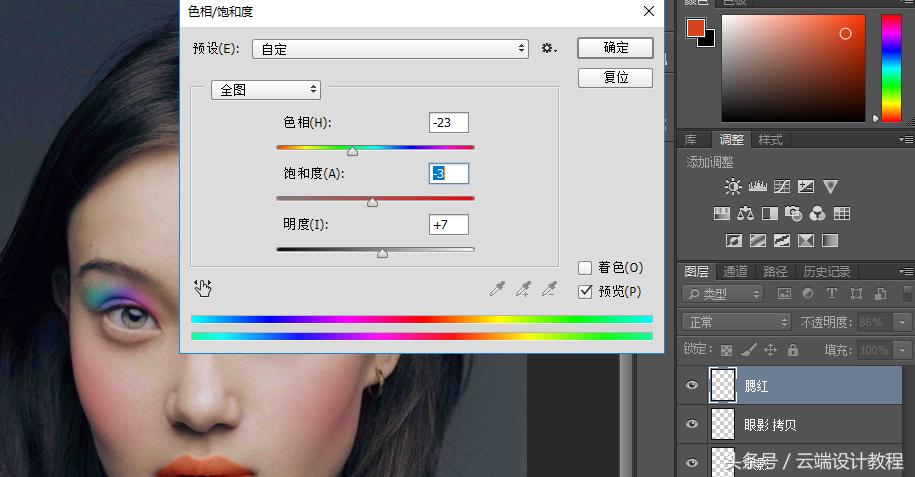Image resolution: width=915 pixels, height=477 pixels.
Task: Add a Black & White adjustment
Action: (x=770, y=214)
